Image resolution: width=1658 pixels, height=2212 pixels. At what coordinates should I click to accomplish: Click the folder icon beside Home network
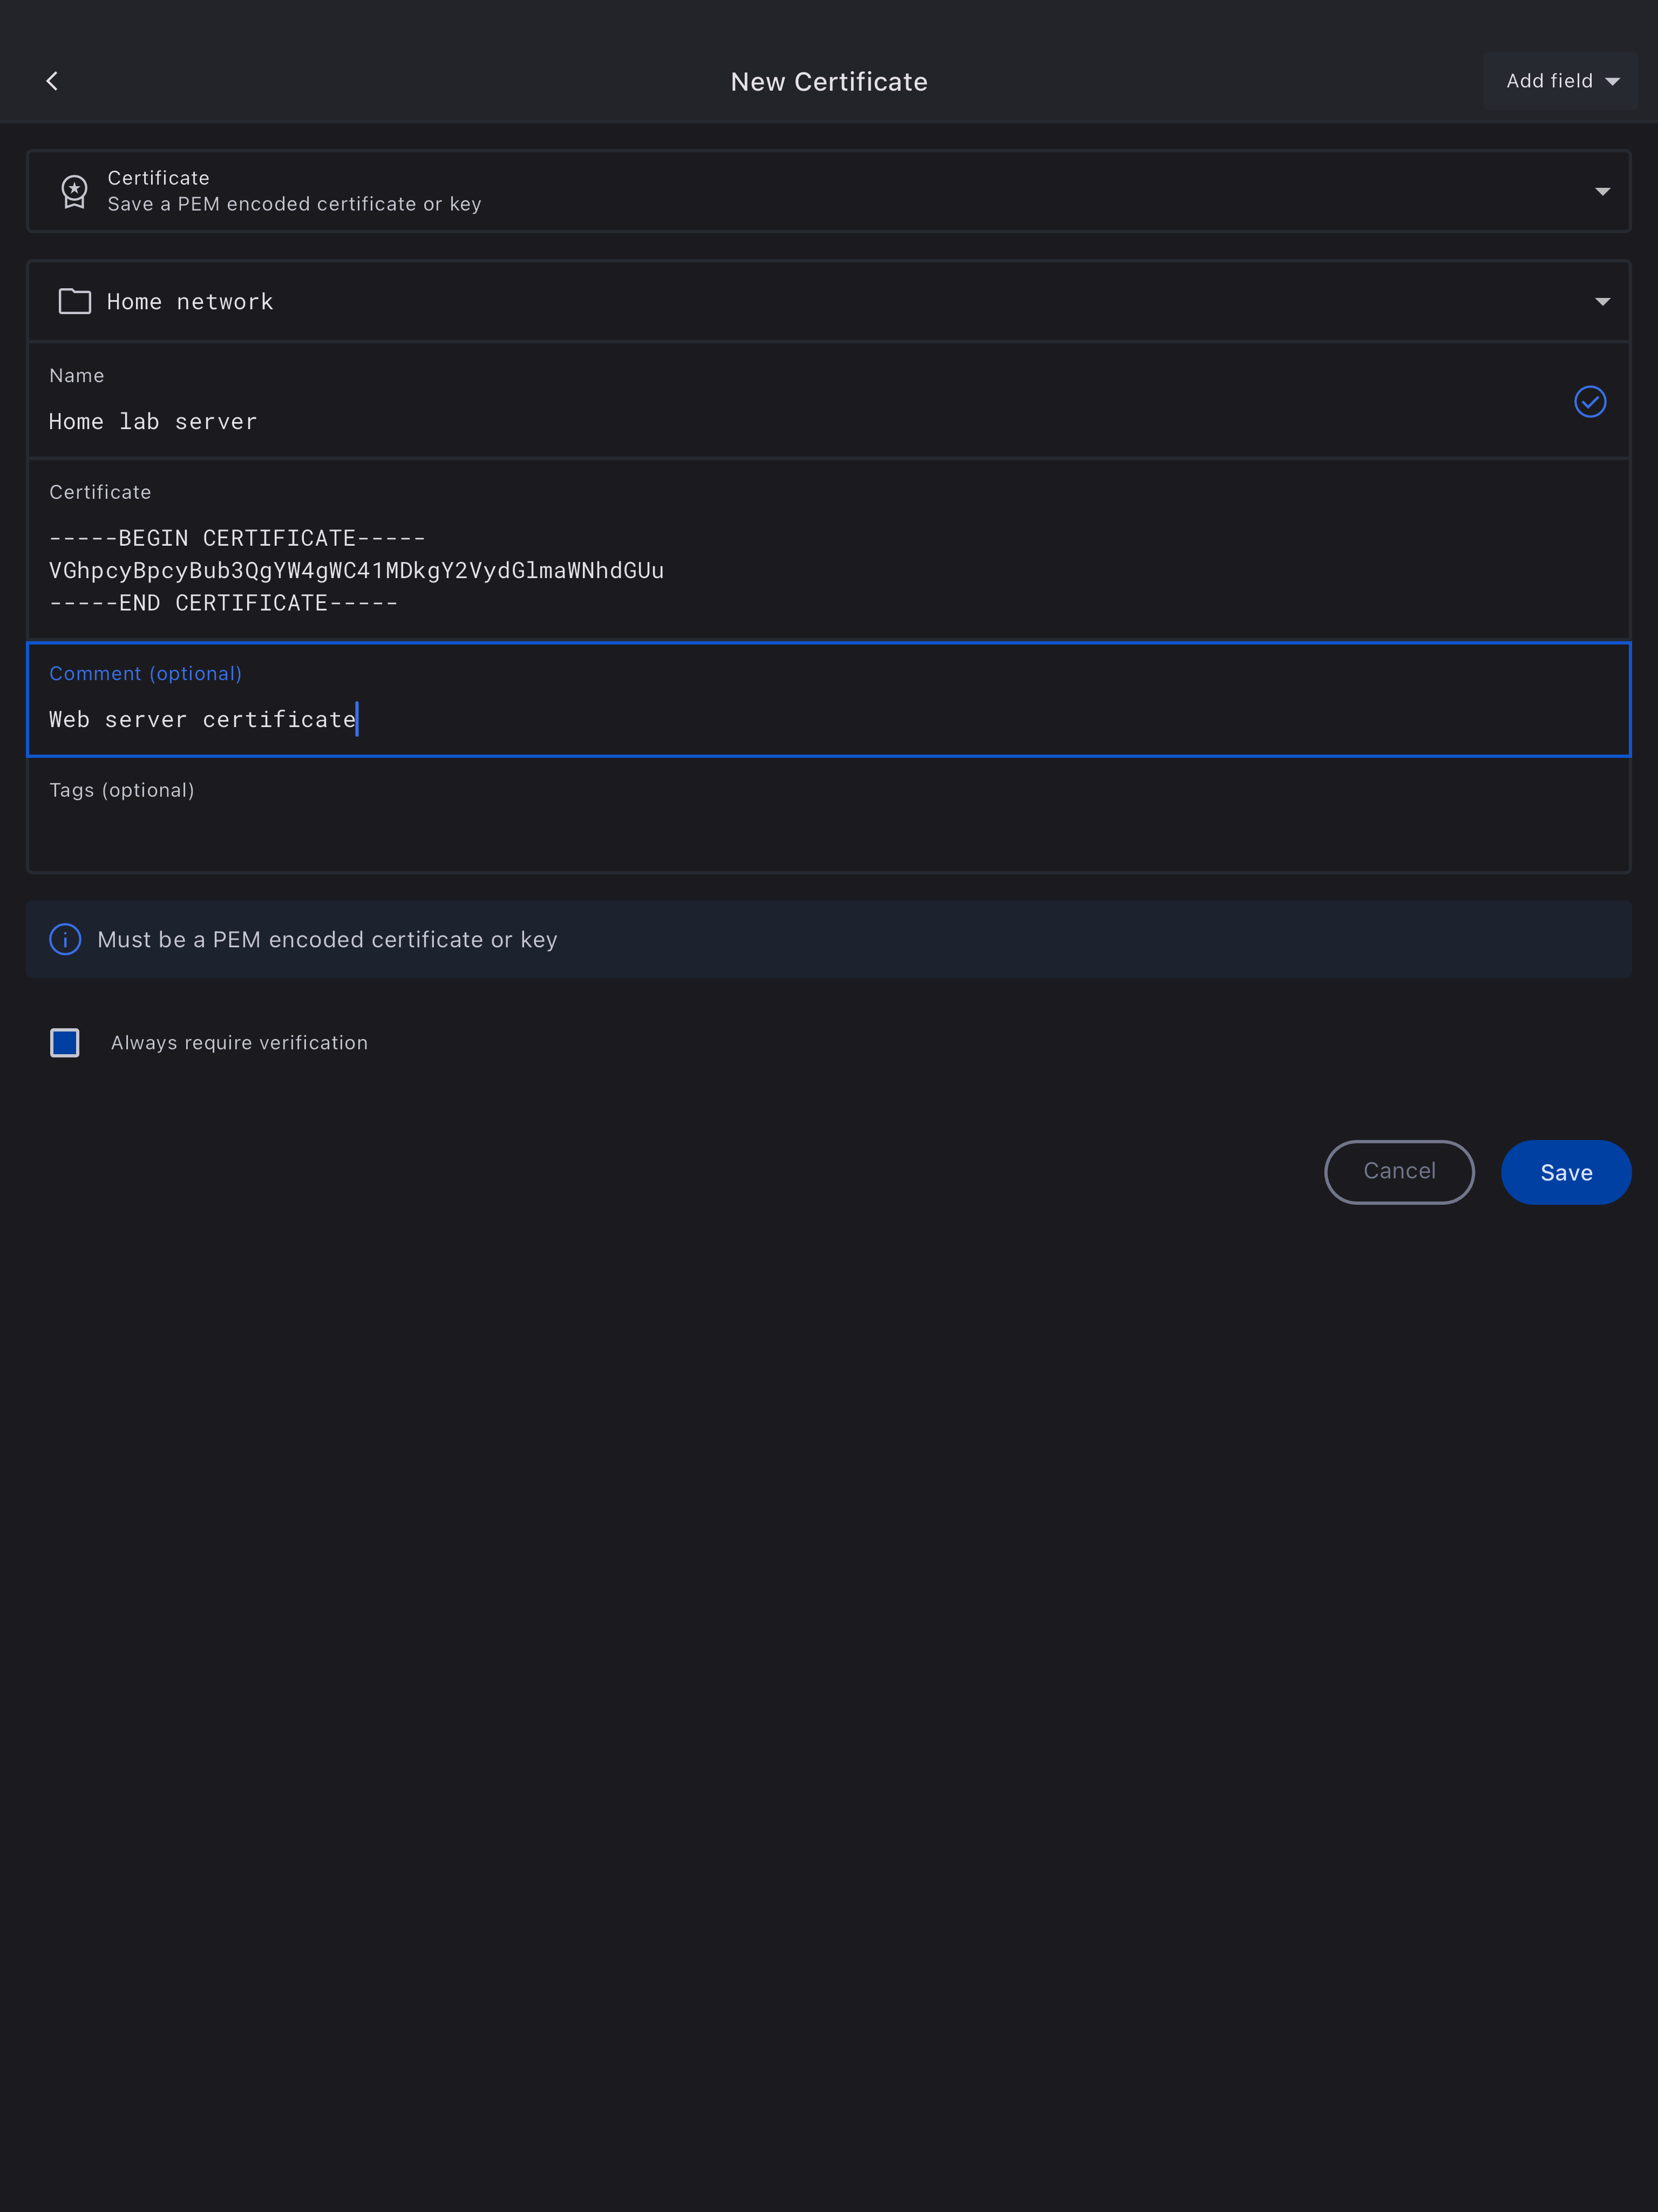(75, 301)
